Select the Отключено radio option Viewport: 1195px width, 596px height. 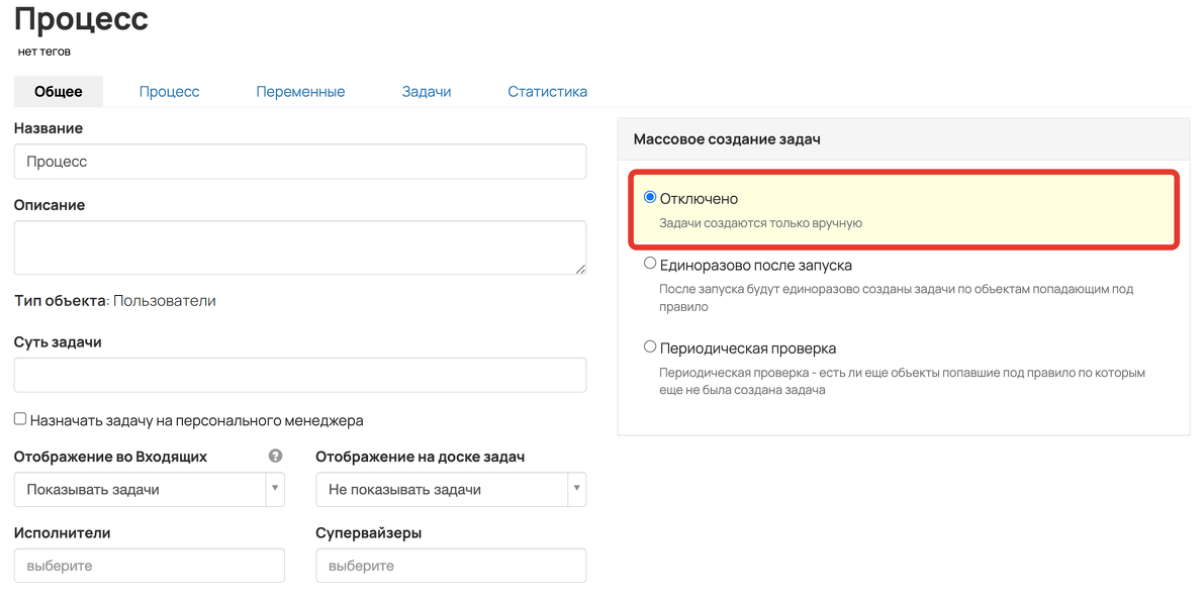pos(650,197)
